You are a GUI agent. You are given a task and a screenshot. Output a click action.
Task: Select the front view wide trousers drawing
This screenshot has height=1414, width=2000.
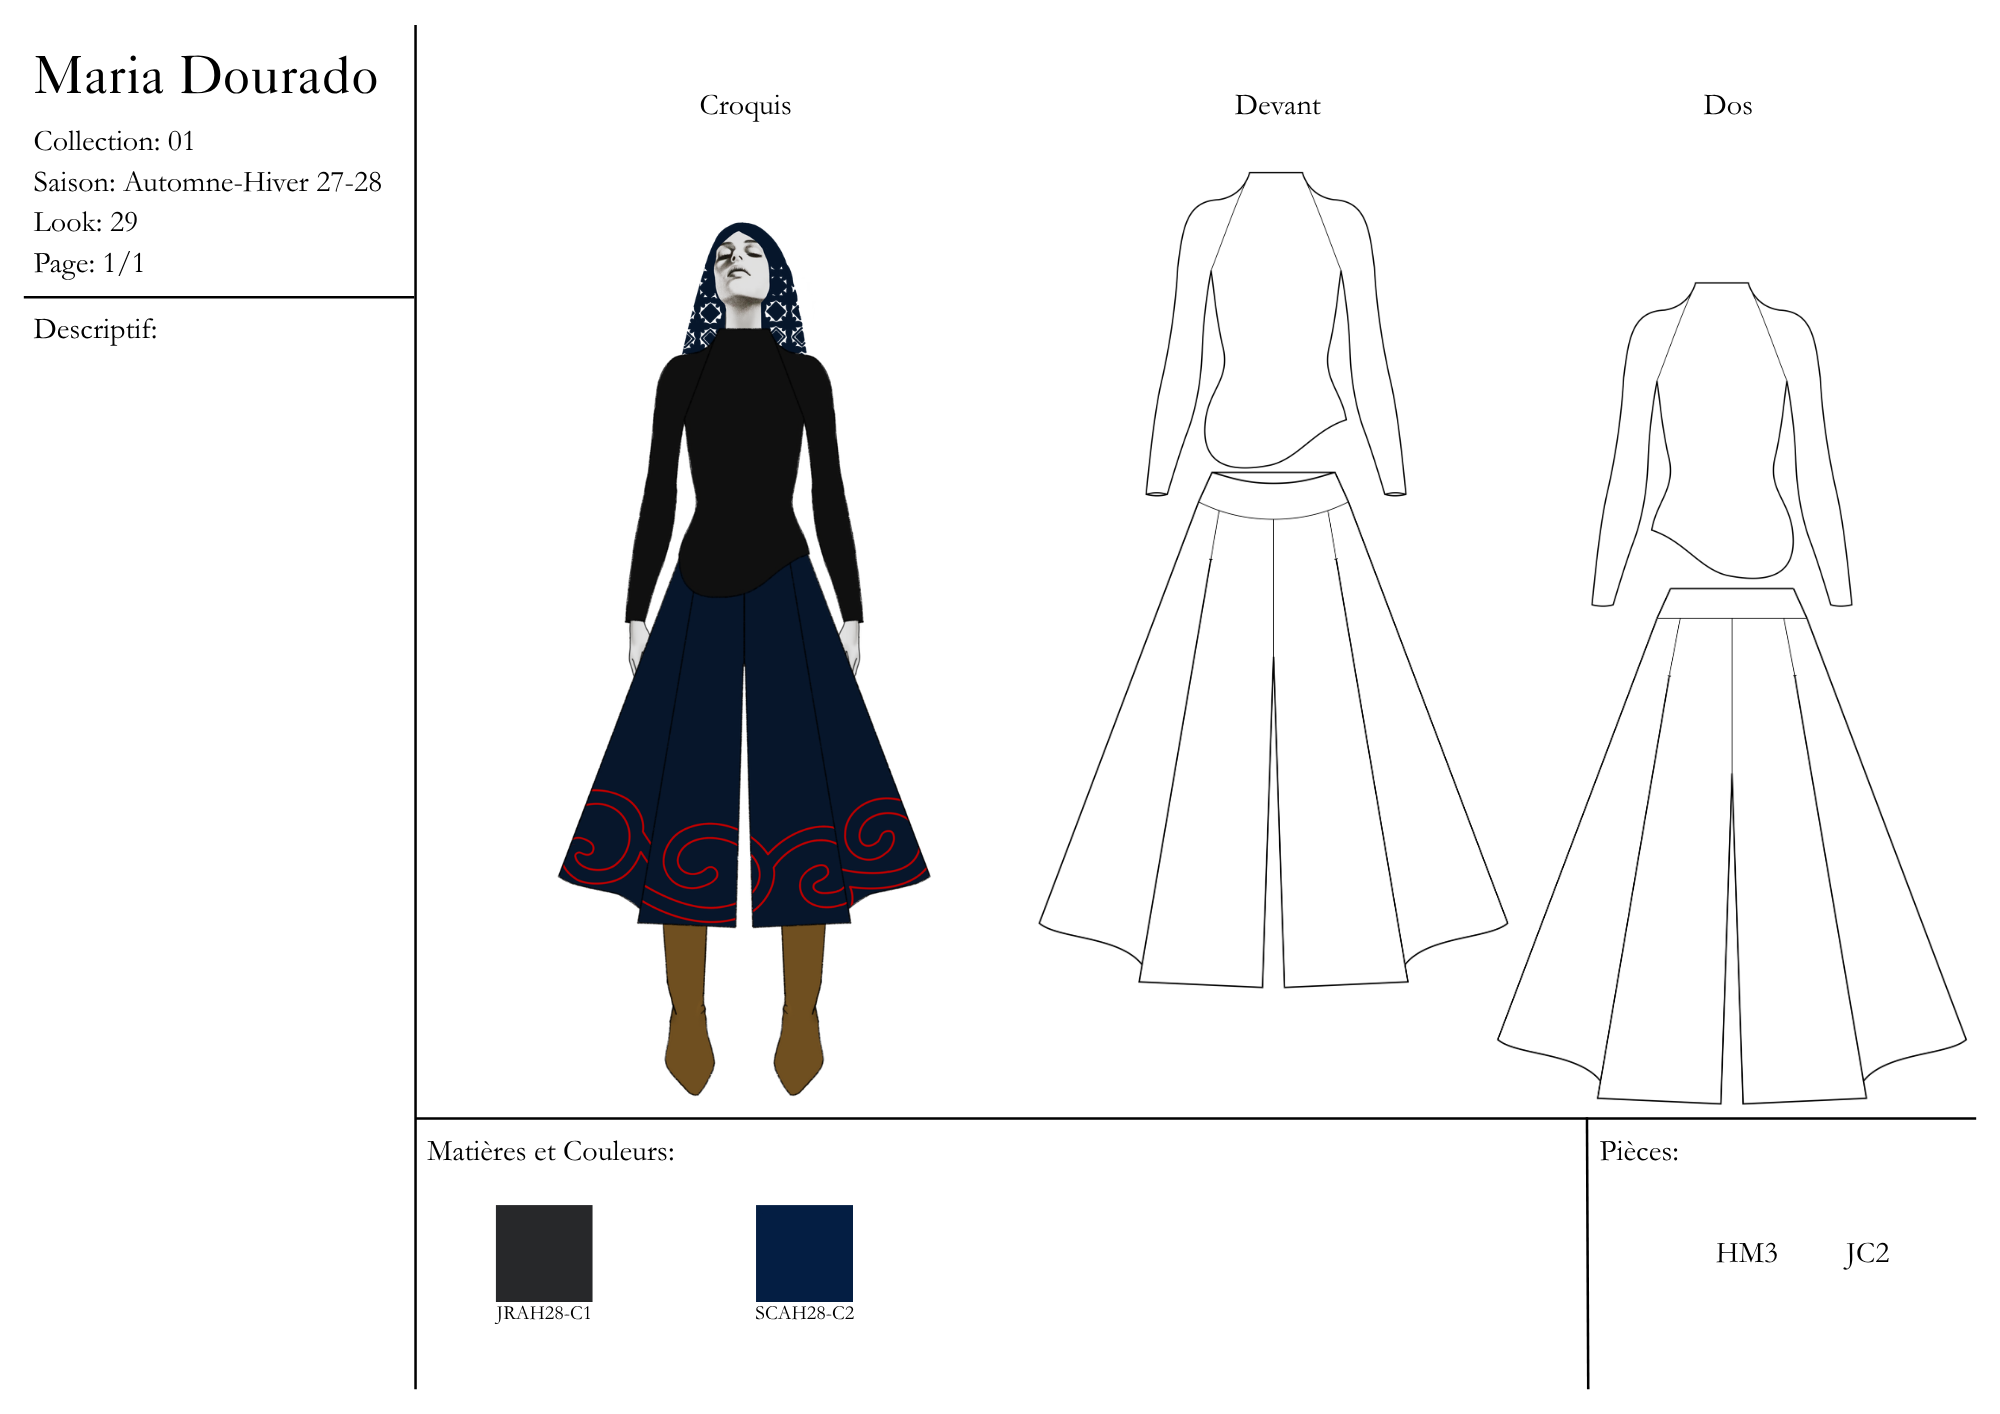(1273, 730)
